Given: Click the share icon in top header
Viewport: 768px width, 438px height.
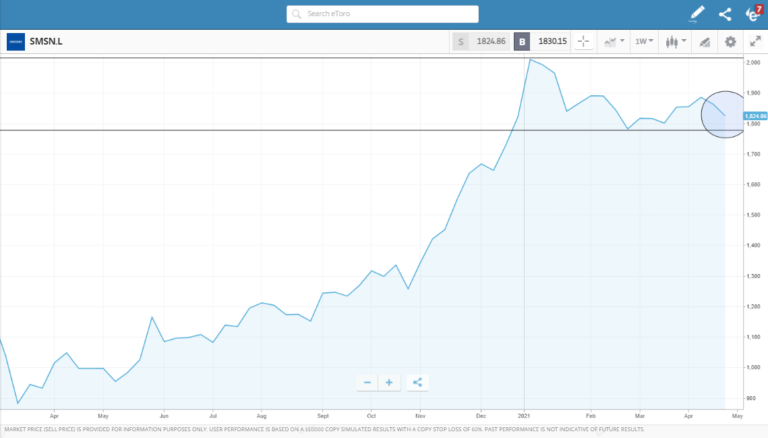Looking at the screenshot, I should click(725, 14).
